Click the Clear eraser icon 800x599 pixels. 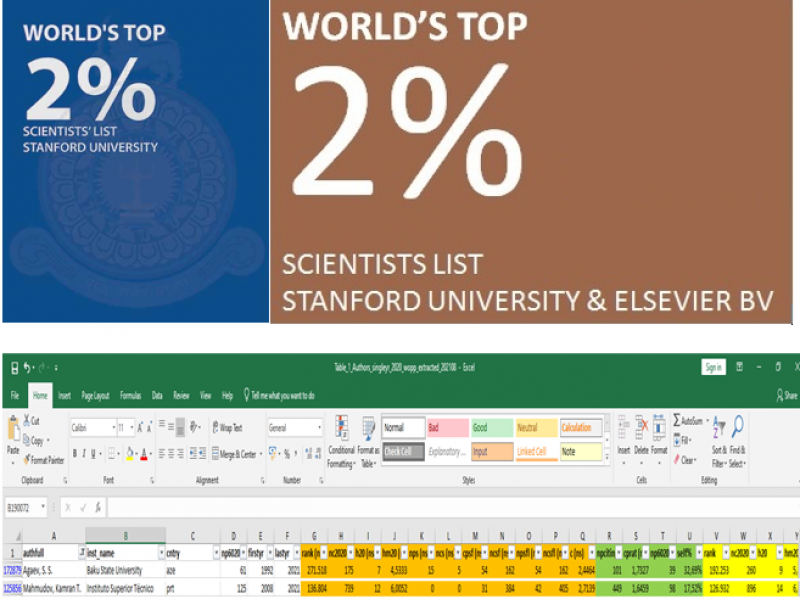[x=677, y=460]
